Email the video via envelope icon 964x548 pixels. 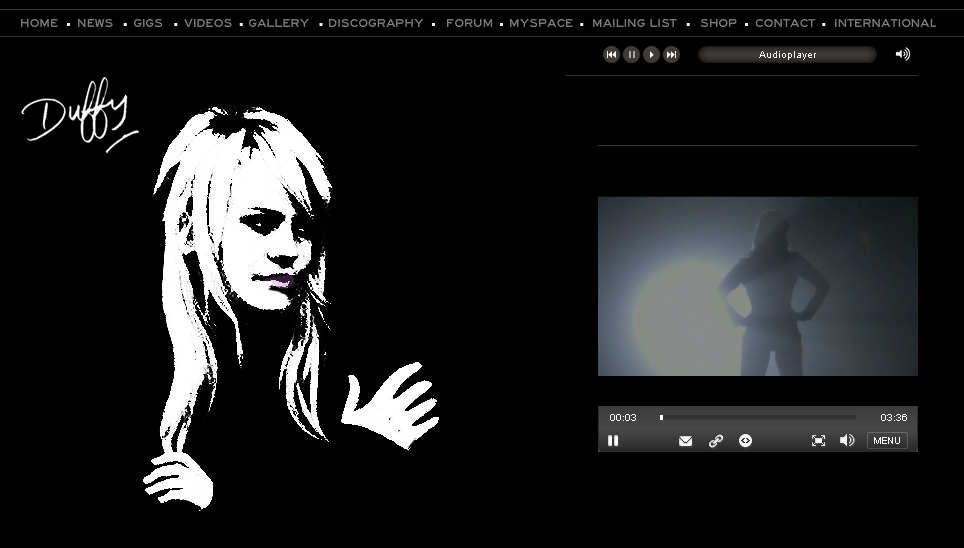click(685, 441)
